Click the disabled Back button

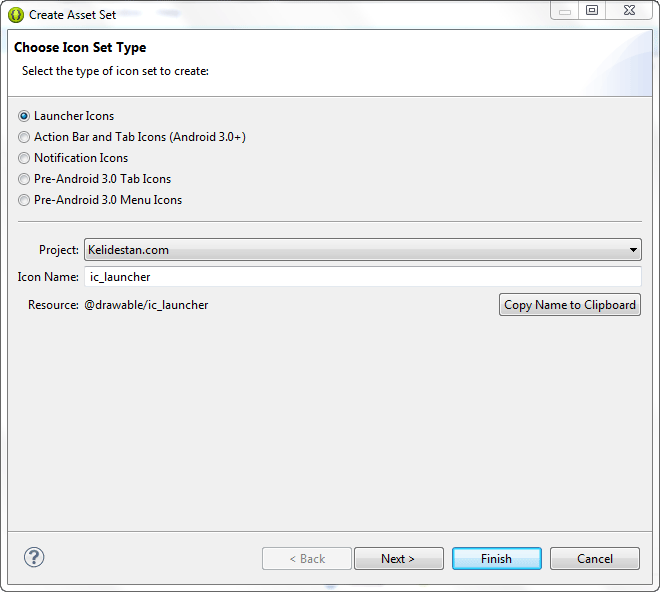tap(307, 559)
